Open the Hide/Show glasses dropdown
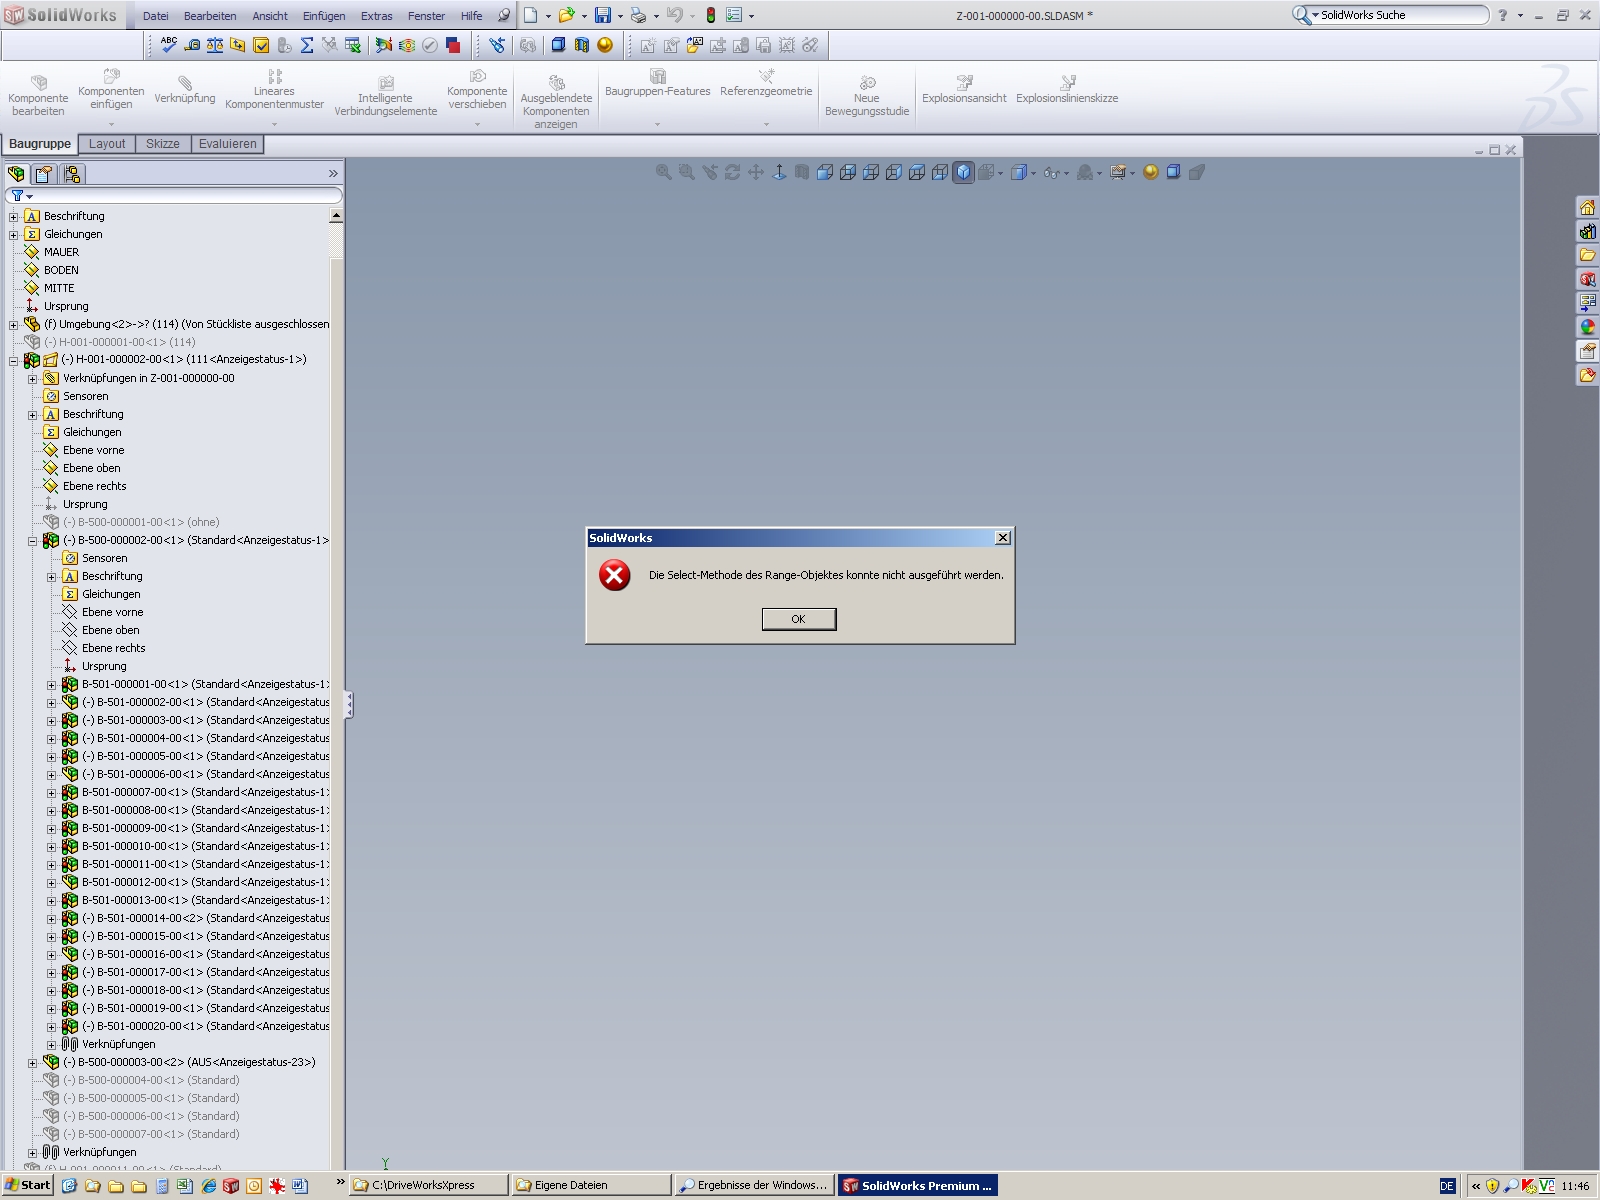 pos(1067,173)
